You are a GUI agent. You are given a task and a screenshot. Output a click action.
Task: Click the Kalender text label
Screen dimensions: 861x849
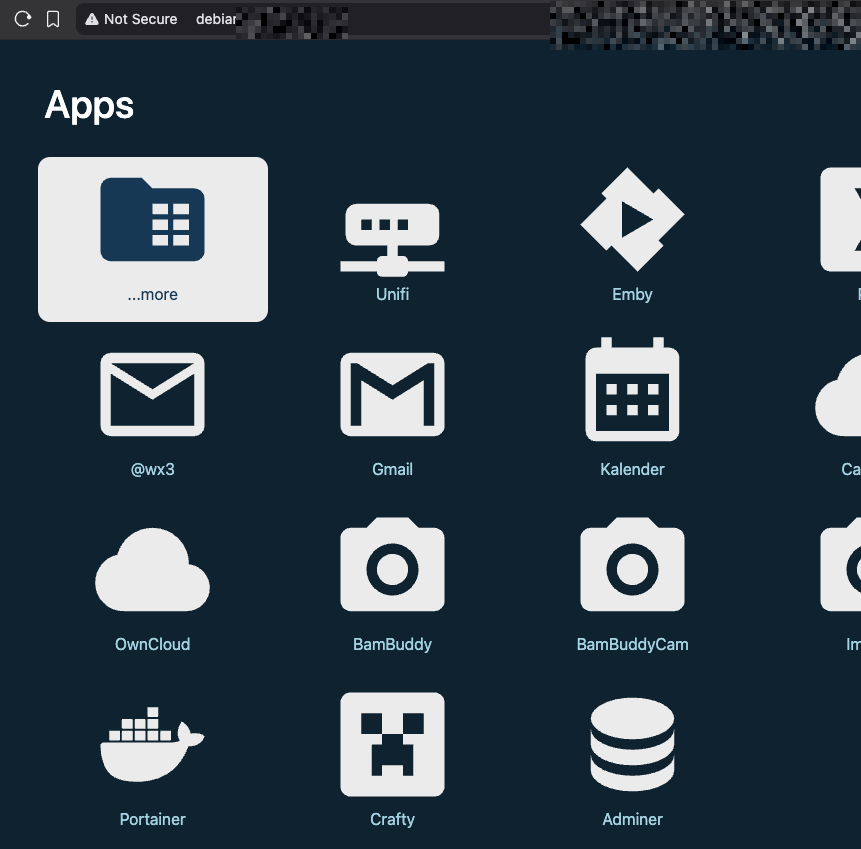(632, 470)
